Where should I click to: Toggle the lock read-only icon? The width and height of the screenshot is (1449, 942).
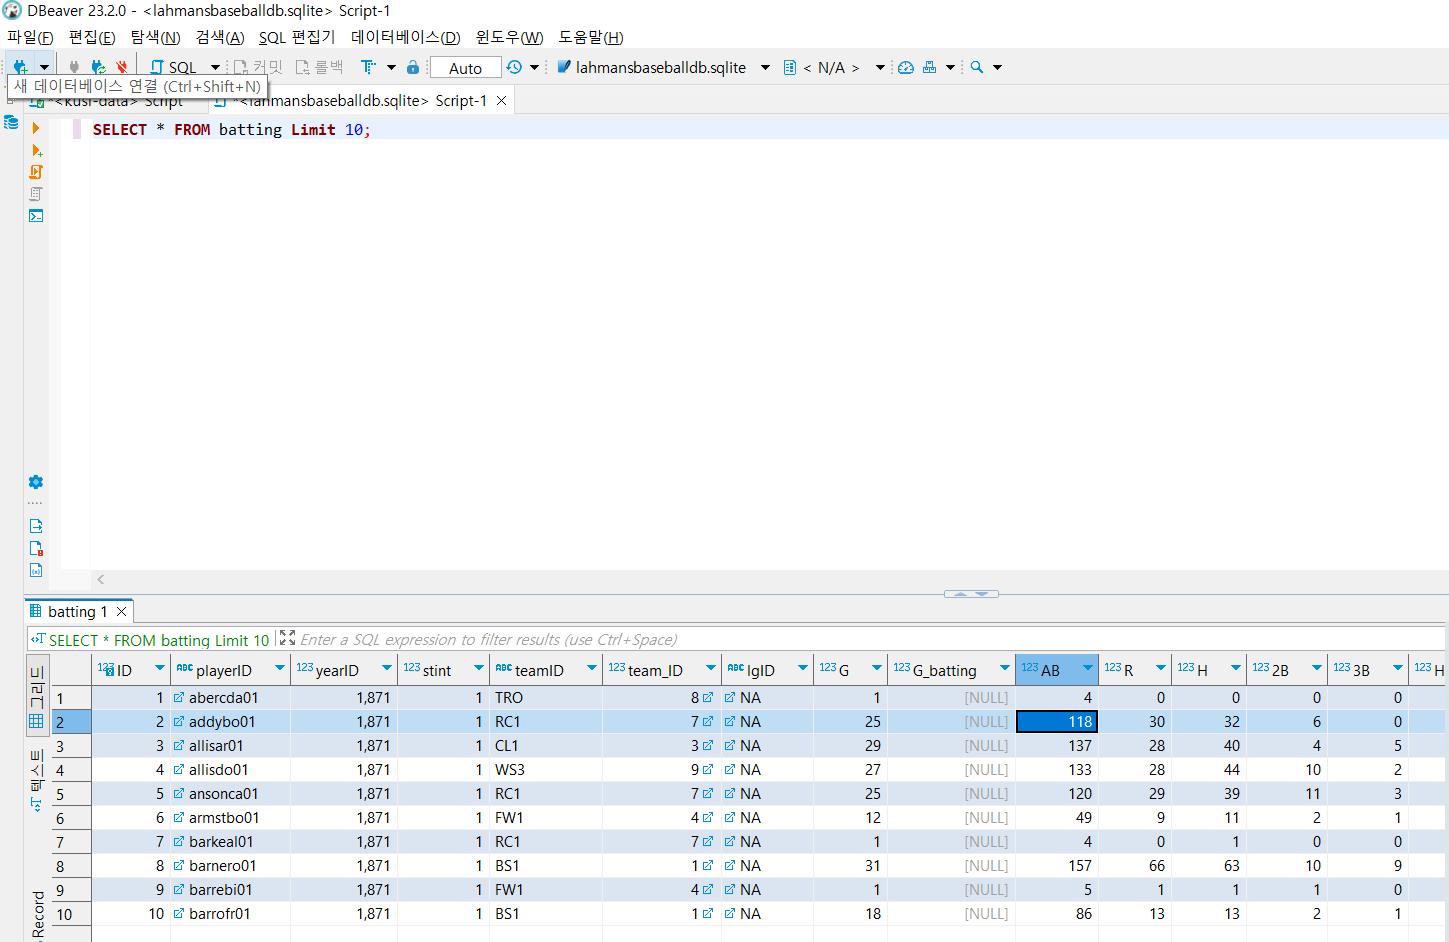(413, 67)
